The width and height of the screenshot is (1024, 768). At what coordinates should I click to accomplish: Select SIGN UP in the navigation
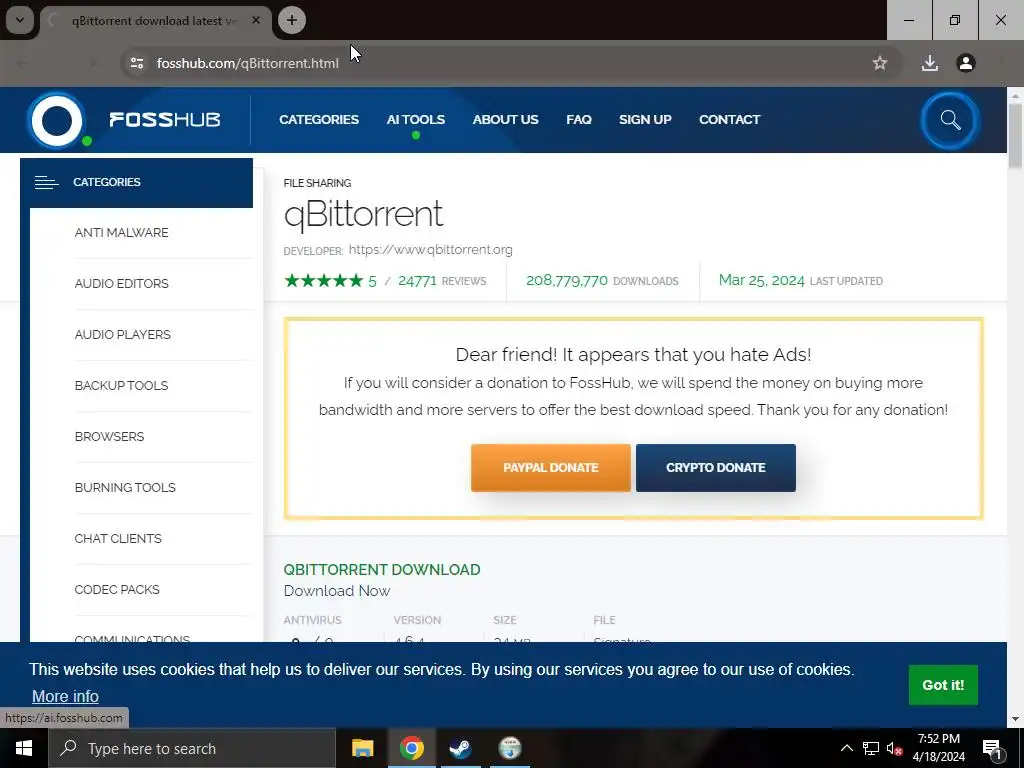[x=645, y=120]
